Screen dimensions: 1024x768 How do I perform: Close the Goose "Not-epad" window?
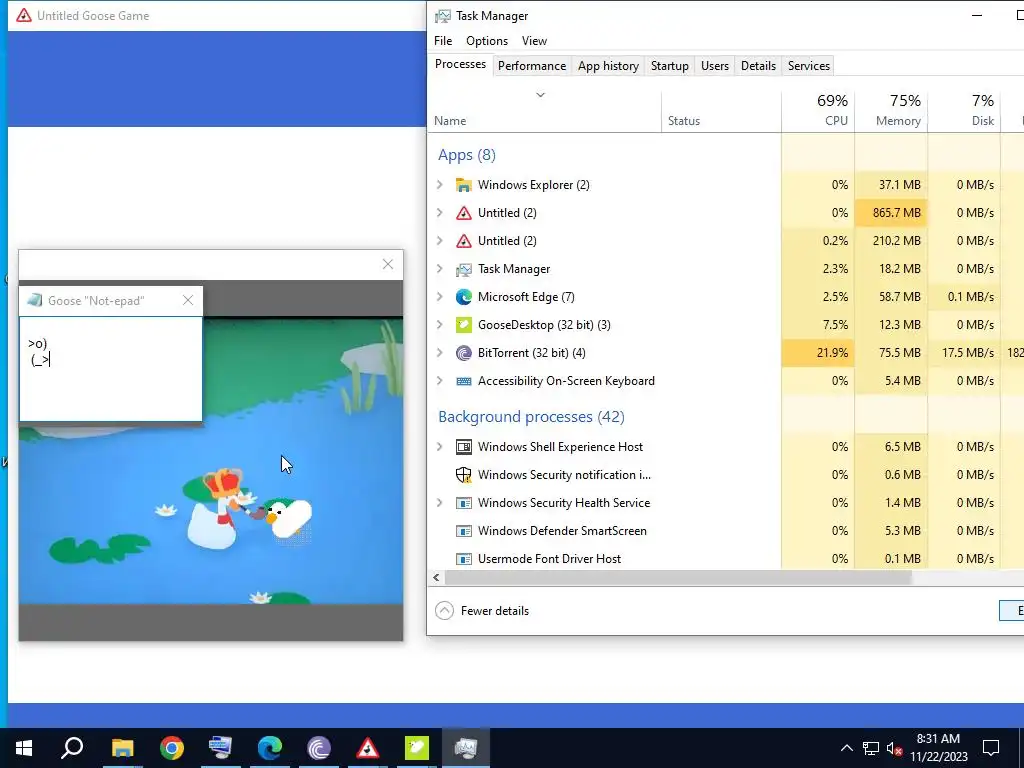[x=188, y=300]
